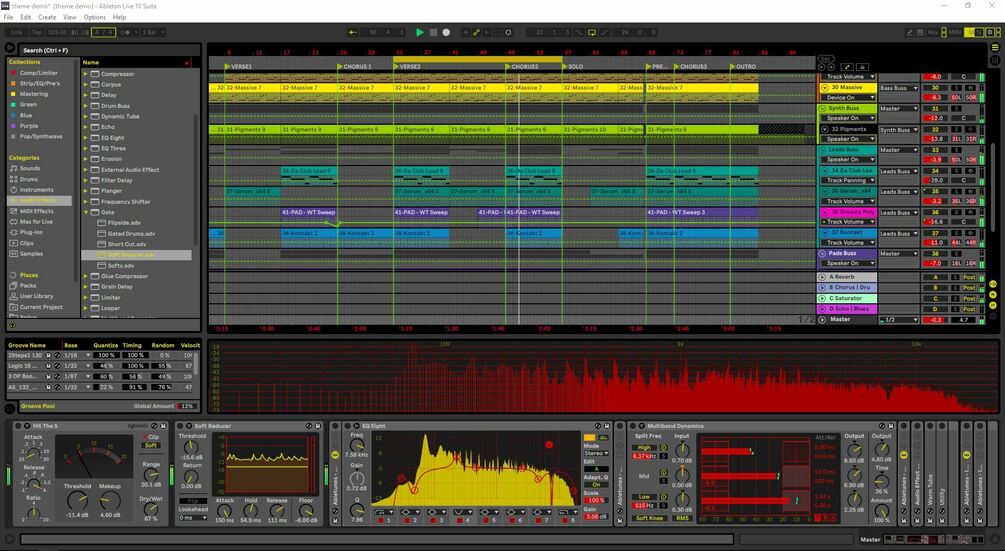Image resolution: width=1005 pixels, height=551 pixels.
Task: Open the Help menu
Action: (x=119, y=17)
